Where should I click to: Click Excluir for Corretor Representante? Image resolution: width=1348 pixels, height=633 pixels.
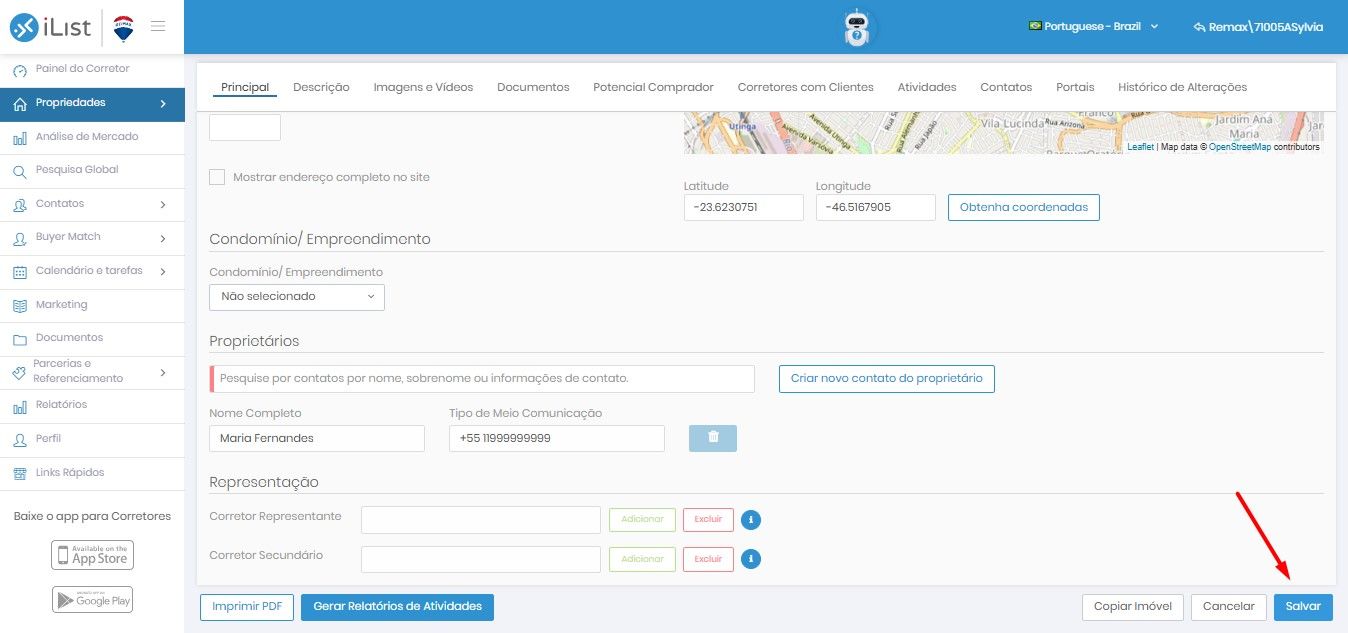tap(708, 520)
